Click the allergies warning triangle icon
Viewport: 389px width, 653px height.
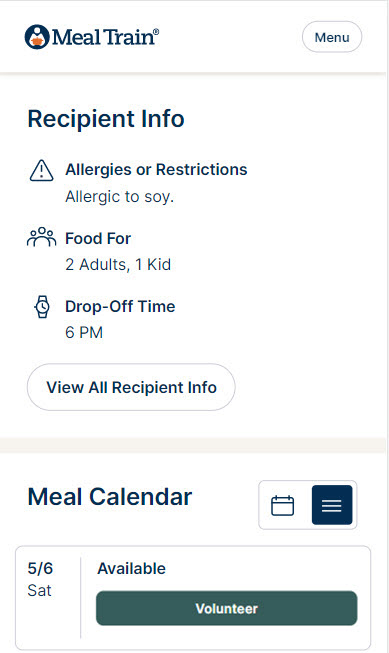pyautogui.click(x=42, y=170)
